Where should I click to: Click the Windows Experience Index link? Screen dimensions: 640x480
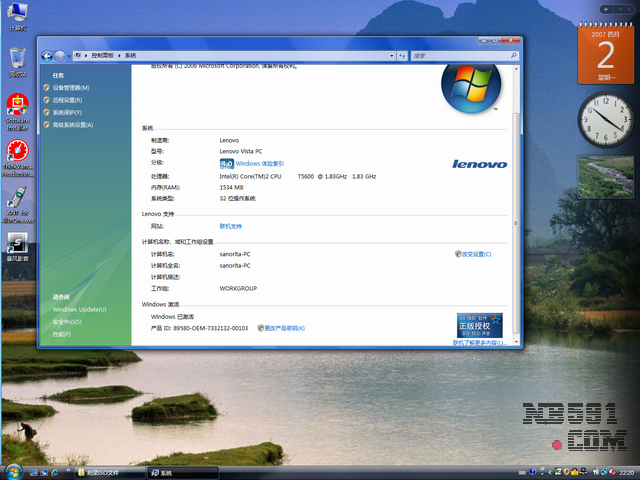259,163
